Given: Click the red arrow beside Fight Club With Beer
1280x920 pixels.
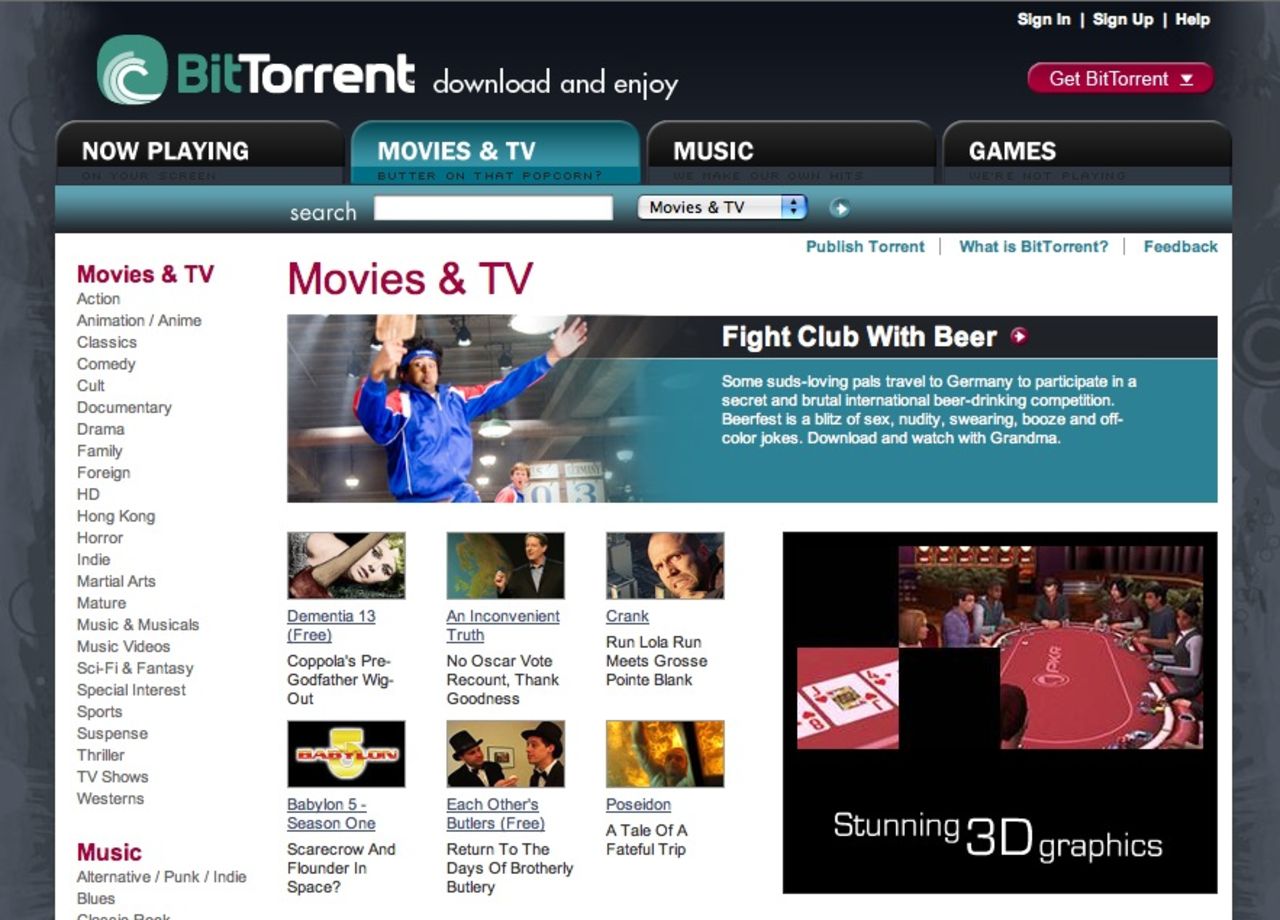Looking at the screenshot, I should coord(1019,337).
